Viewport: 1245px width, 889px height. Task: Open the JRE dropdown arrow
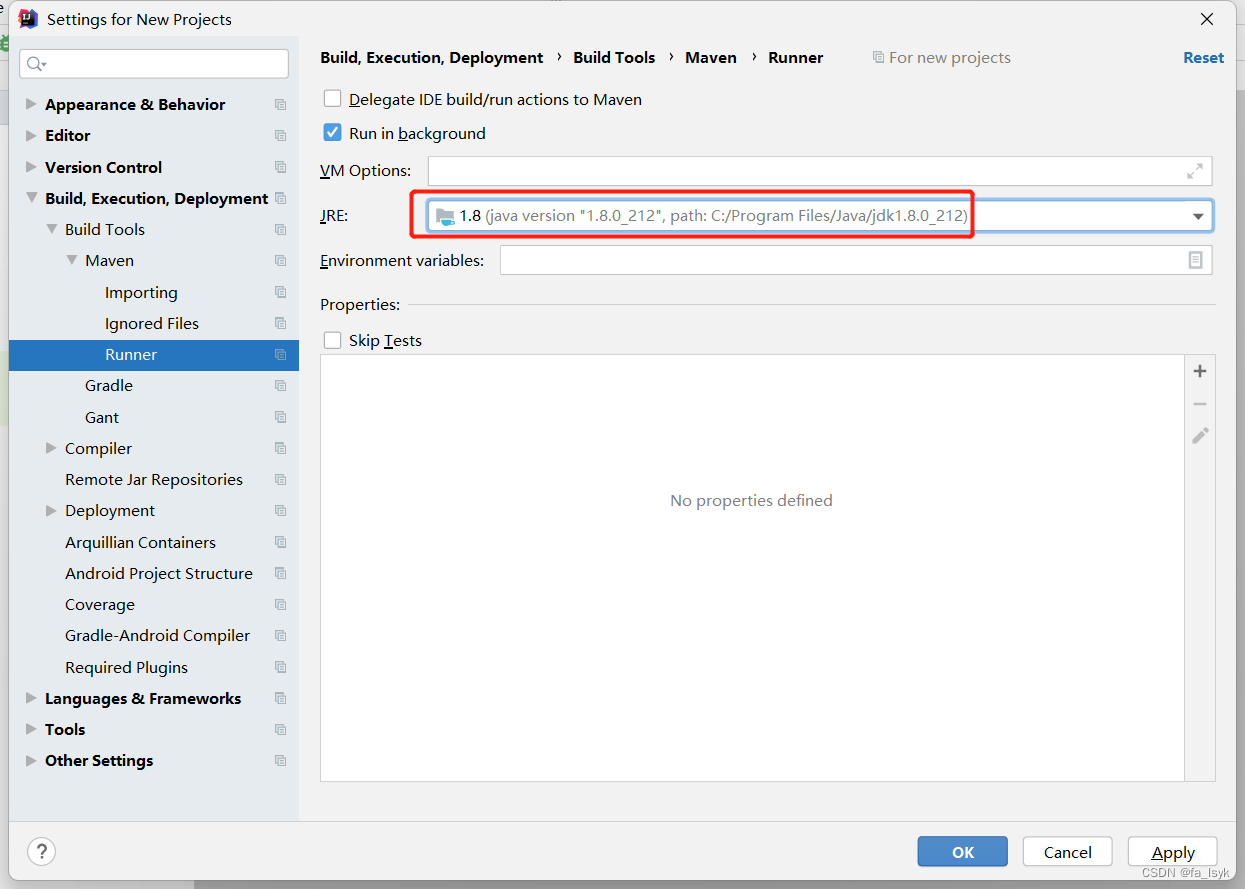[x=1198, y=216]
